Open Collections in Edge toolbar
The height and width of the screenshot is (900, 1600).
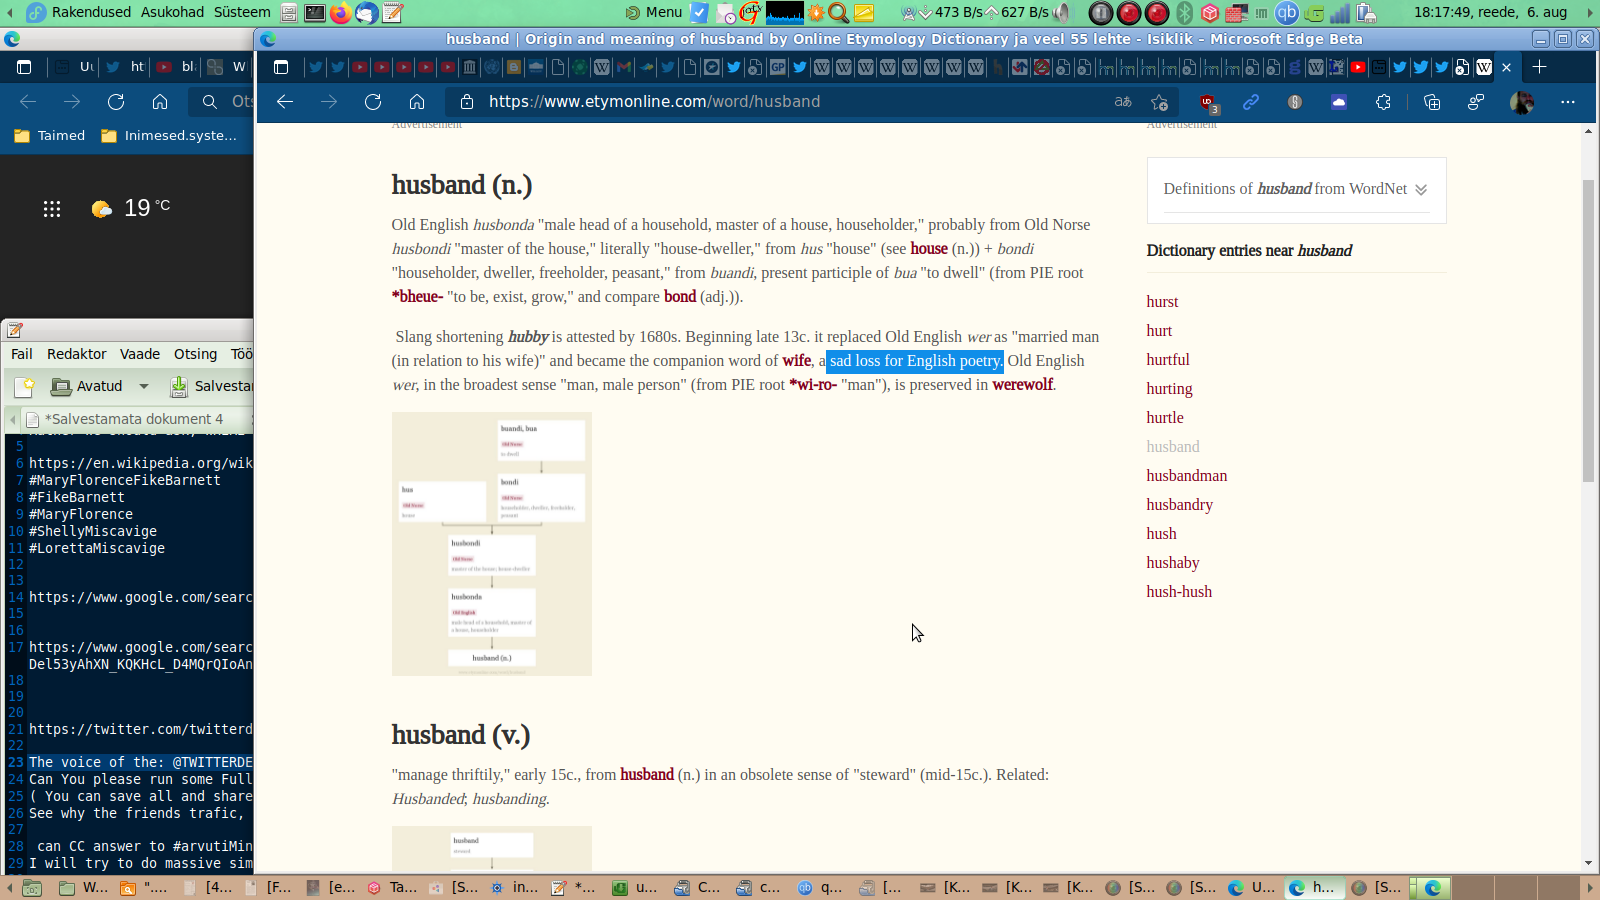(1432, 102)
